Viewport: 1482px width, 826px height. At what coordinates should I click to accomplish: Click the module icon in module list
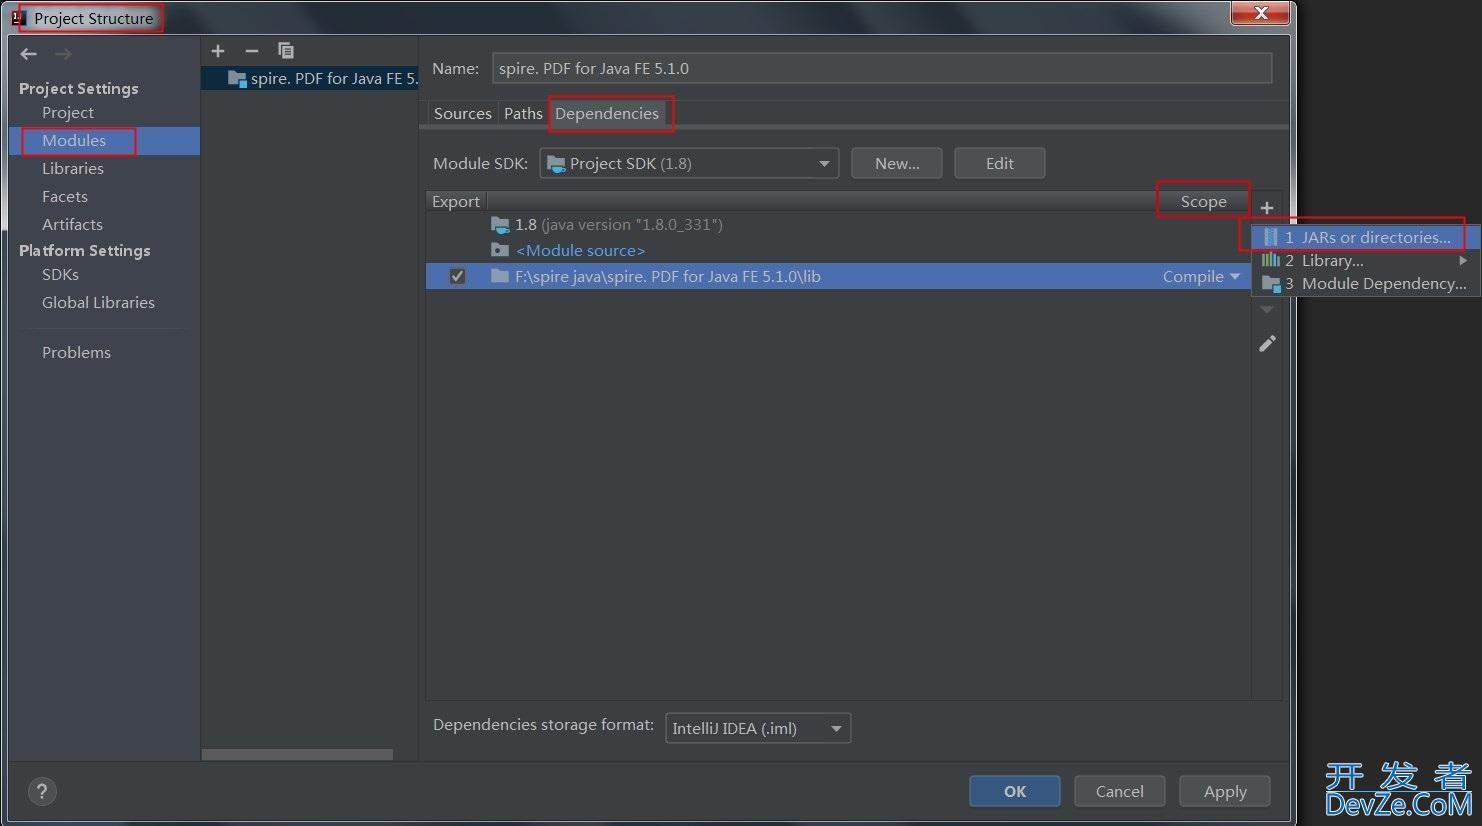pyautogui.click(x=237, y=78)
